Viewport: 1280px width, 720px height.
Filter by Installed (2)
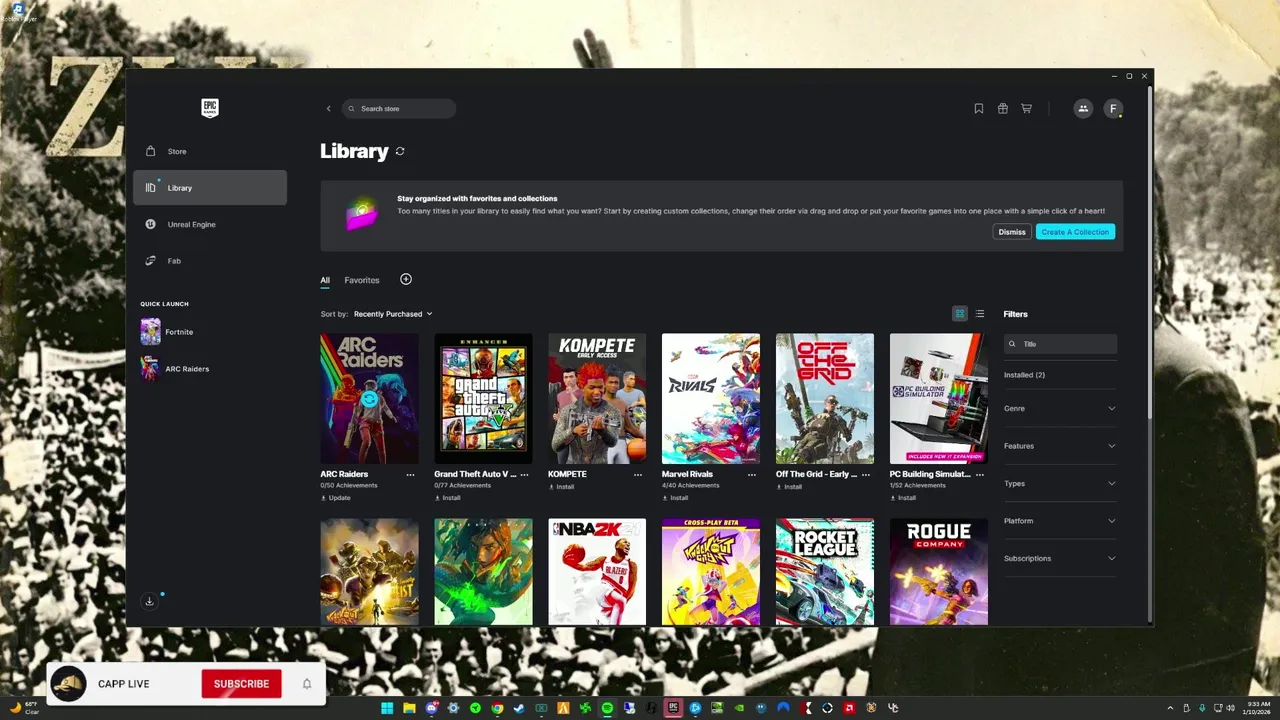(x=1024, y=375)
